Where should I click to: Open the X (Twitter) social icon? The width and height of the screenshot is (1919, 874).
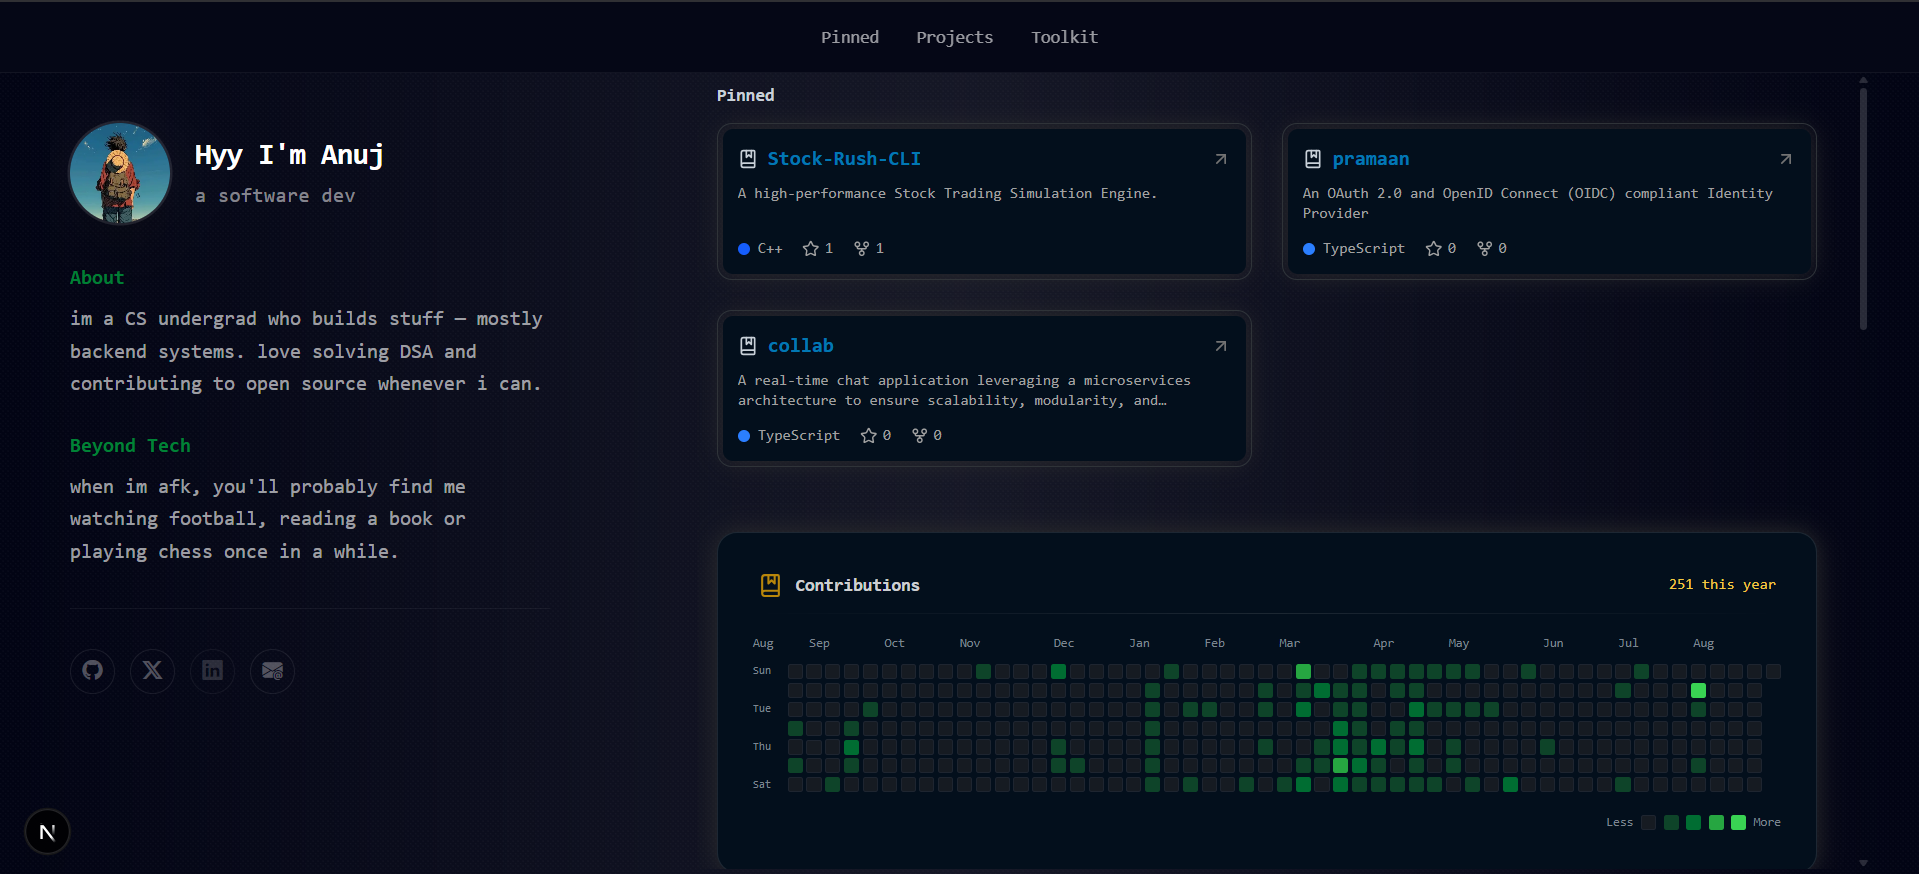tap(153, 670)
